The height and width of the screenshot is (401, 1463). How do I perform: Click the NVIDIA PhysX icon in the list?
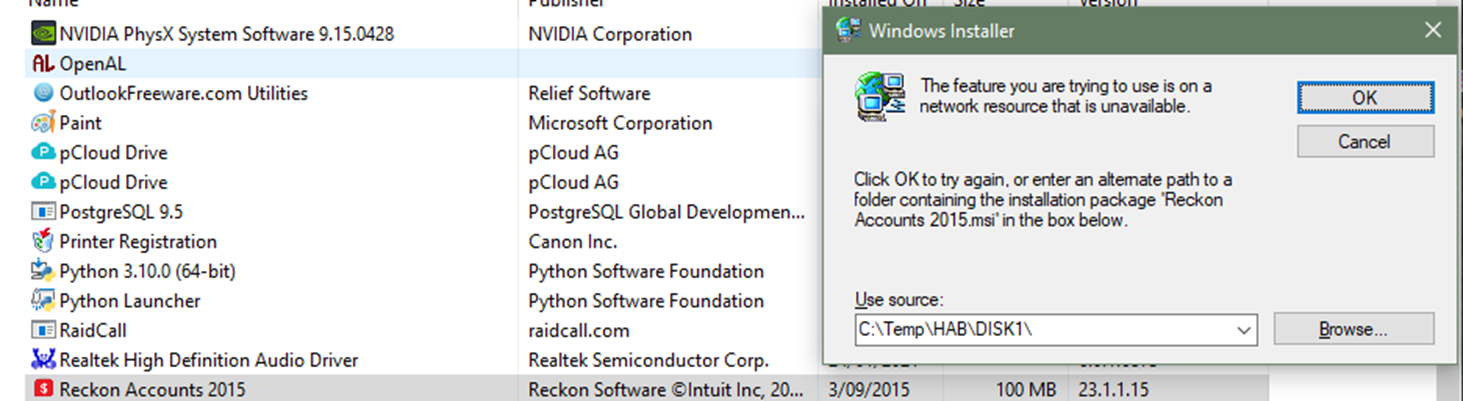click(x=43, y=34)
